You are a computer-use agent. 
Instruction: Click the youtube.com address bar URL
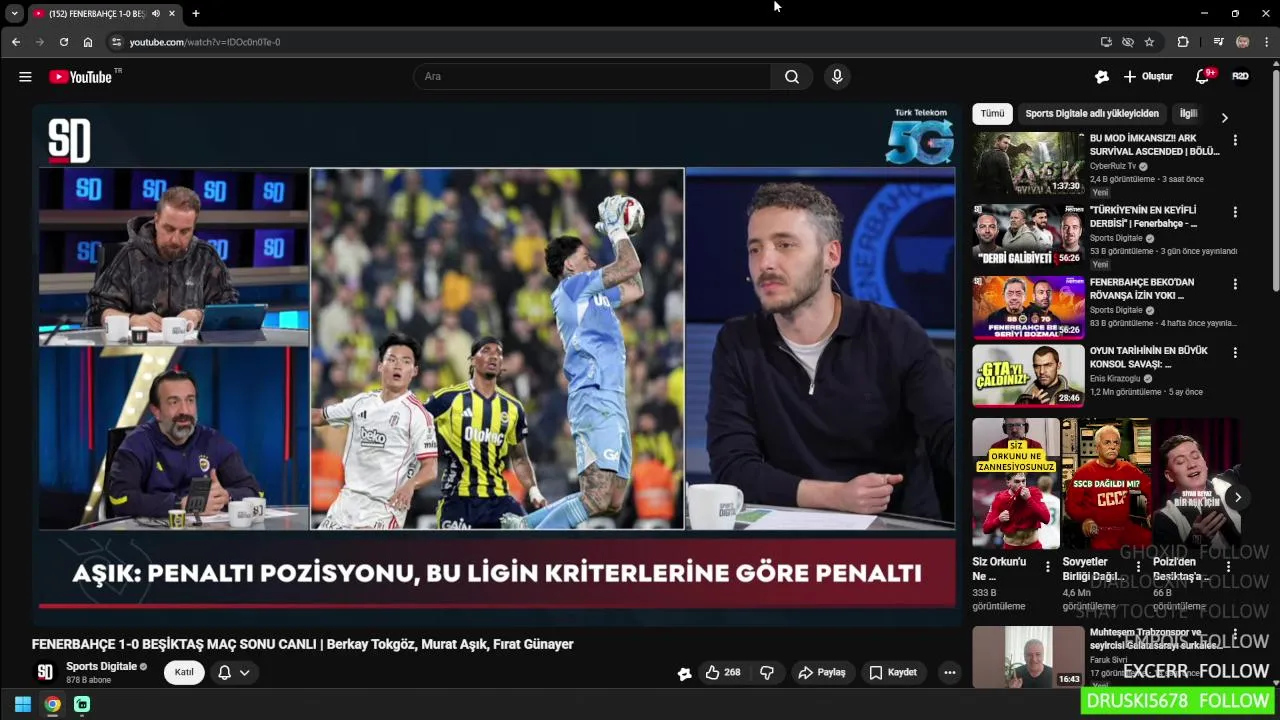coord(205,42)
